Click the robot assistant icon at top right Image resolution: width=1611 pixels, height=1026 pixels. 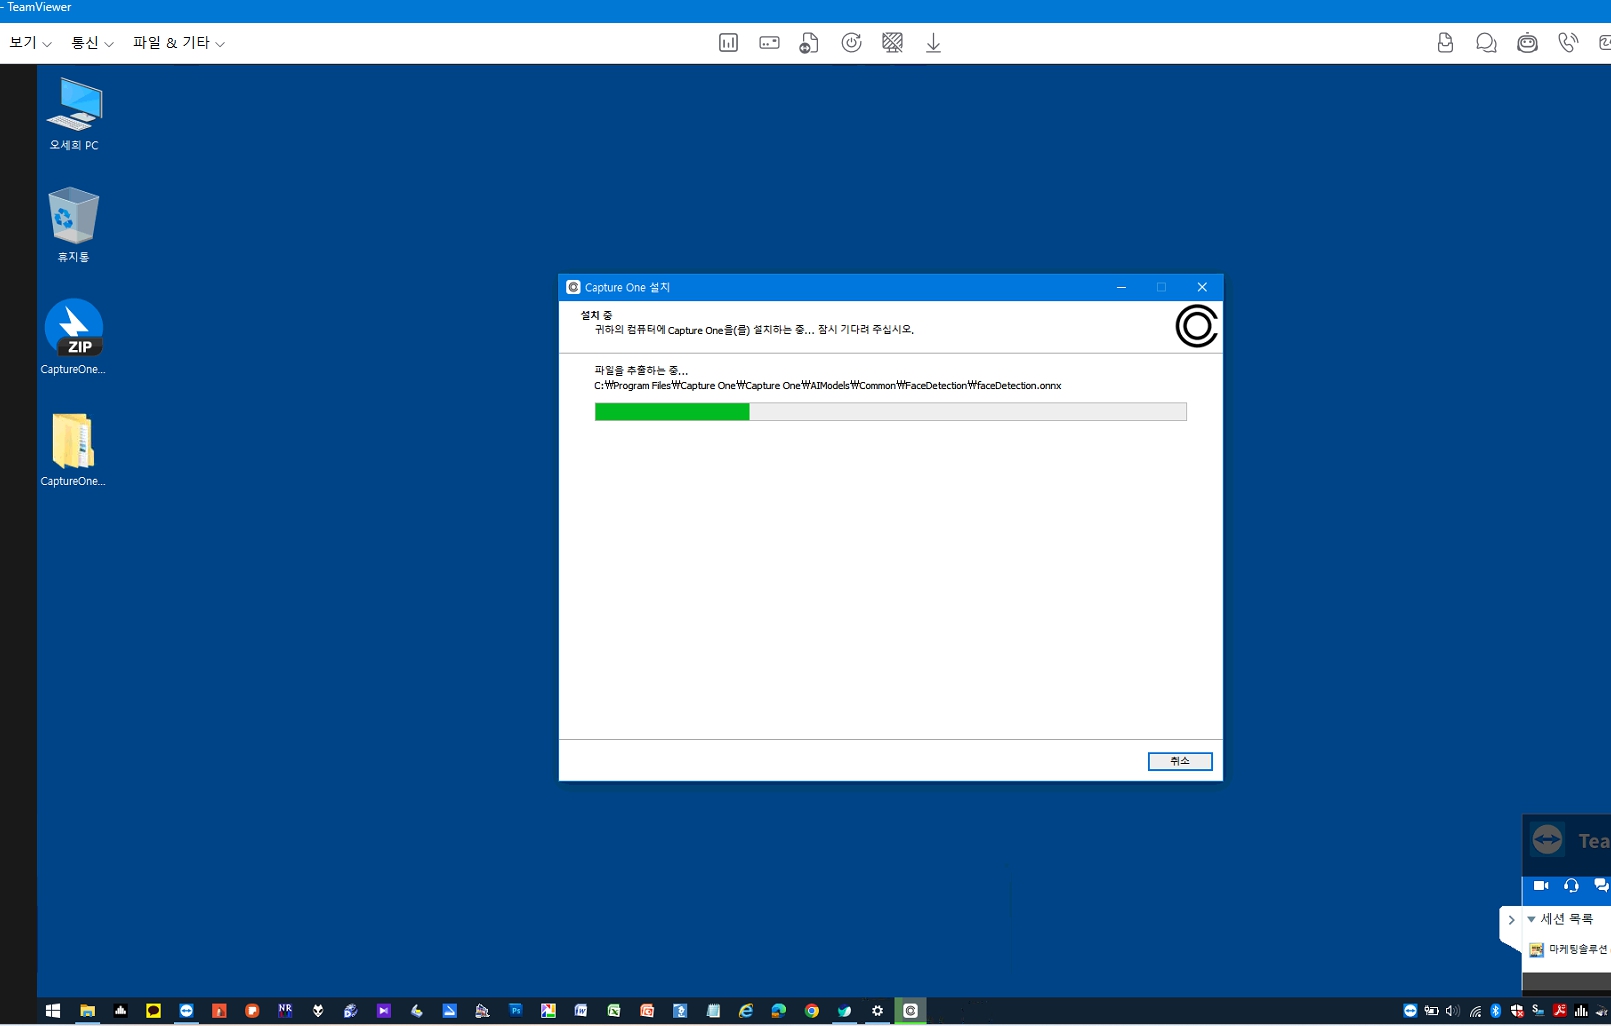point(1527,43)
